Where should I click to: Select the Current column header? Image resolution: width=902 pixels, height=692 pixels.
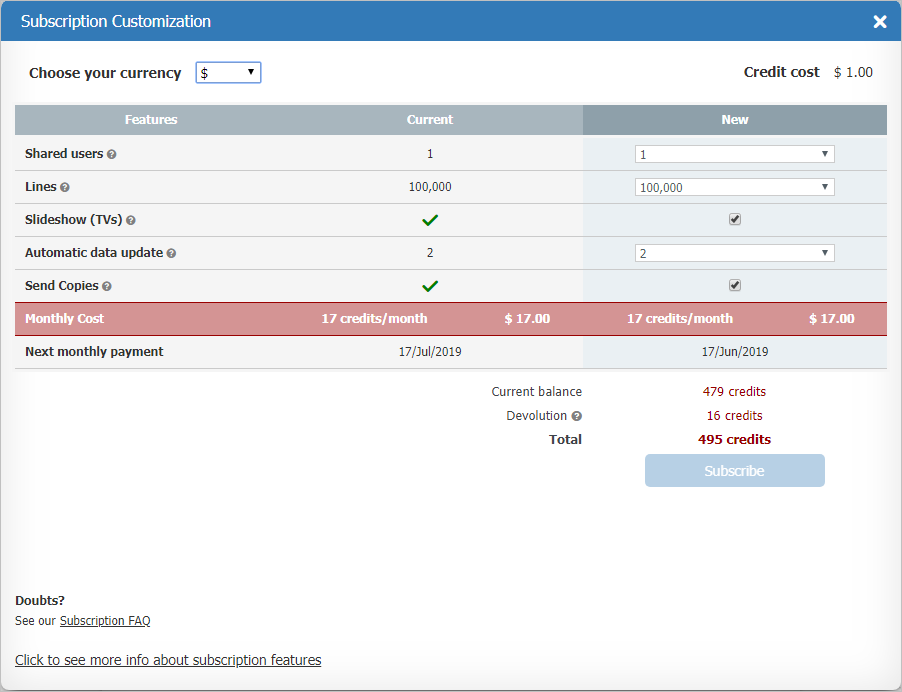(430, 119)
